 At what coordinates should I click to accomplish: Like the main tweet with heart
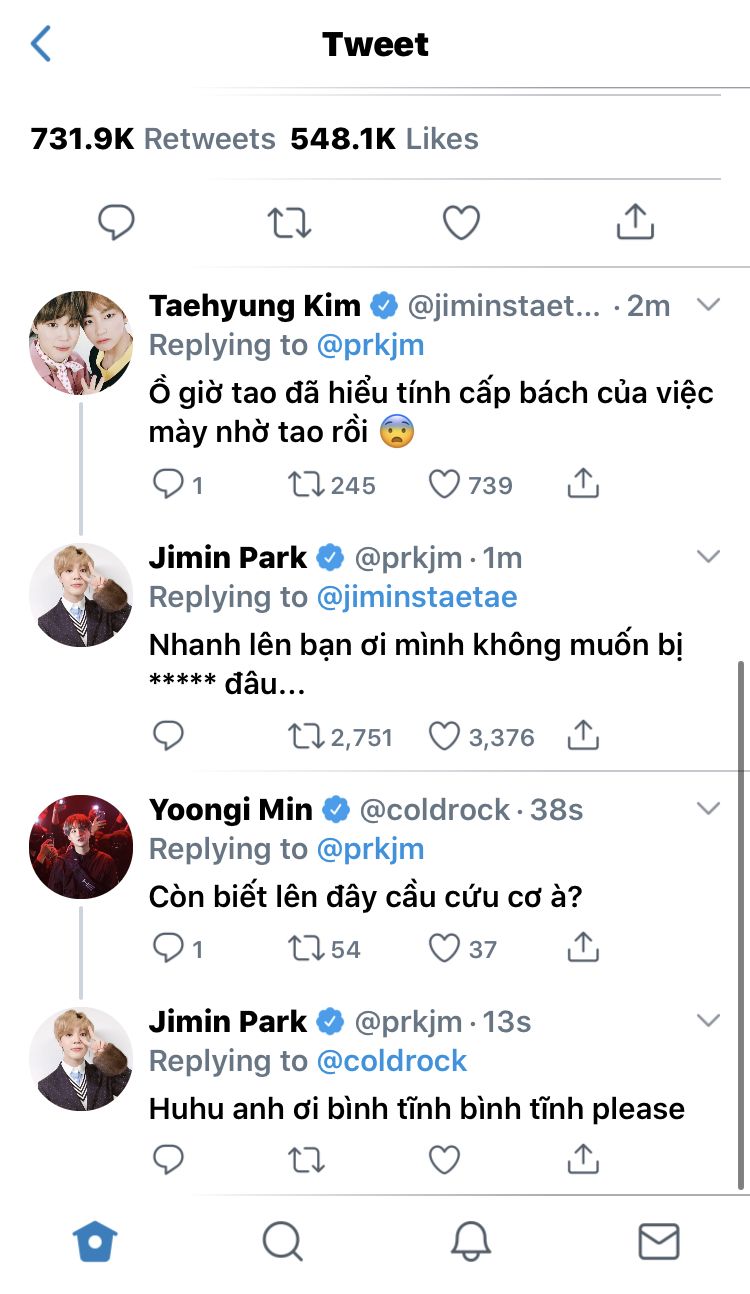461,222
